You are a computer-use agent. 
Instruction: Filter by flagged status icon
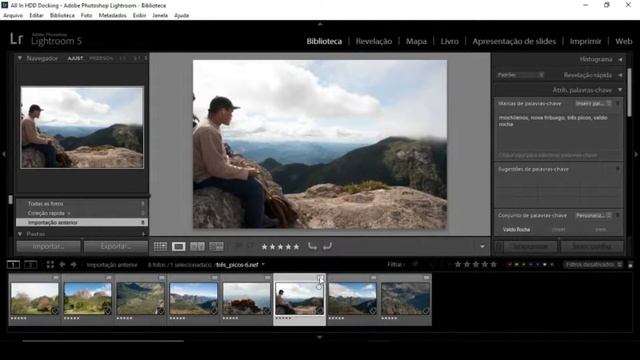point(415,264)
